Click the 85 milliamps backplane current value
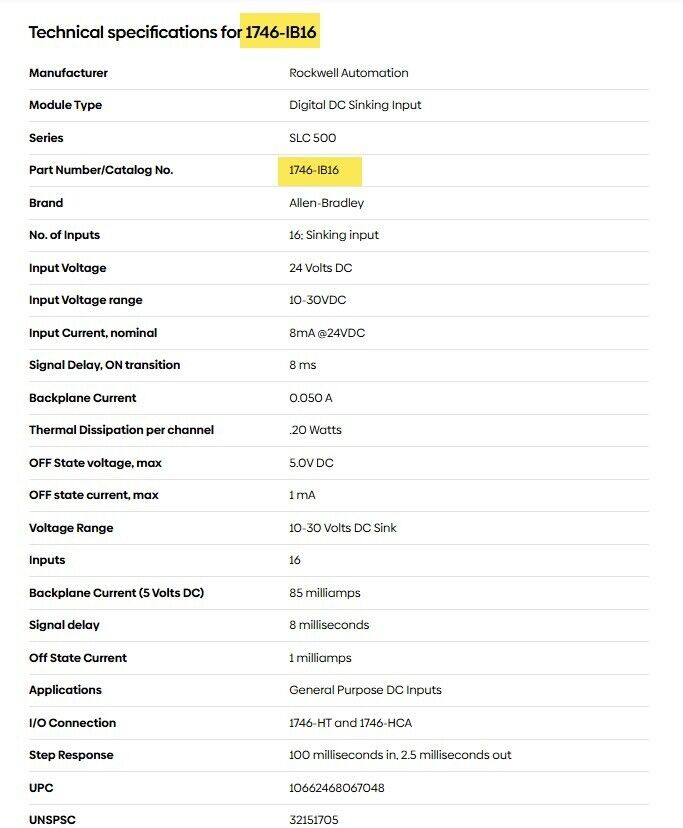This screenshot has height=828, width=683. tap(324, 593)
